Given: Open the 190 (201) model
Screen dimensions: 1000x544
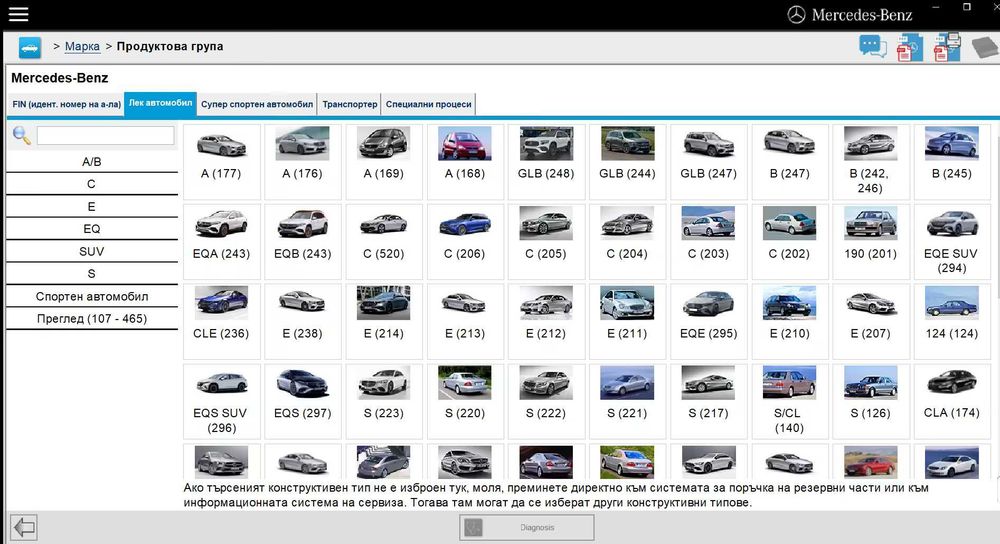Looking at the screenshot, I should coord(871,242).
